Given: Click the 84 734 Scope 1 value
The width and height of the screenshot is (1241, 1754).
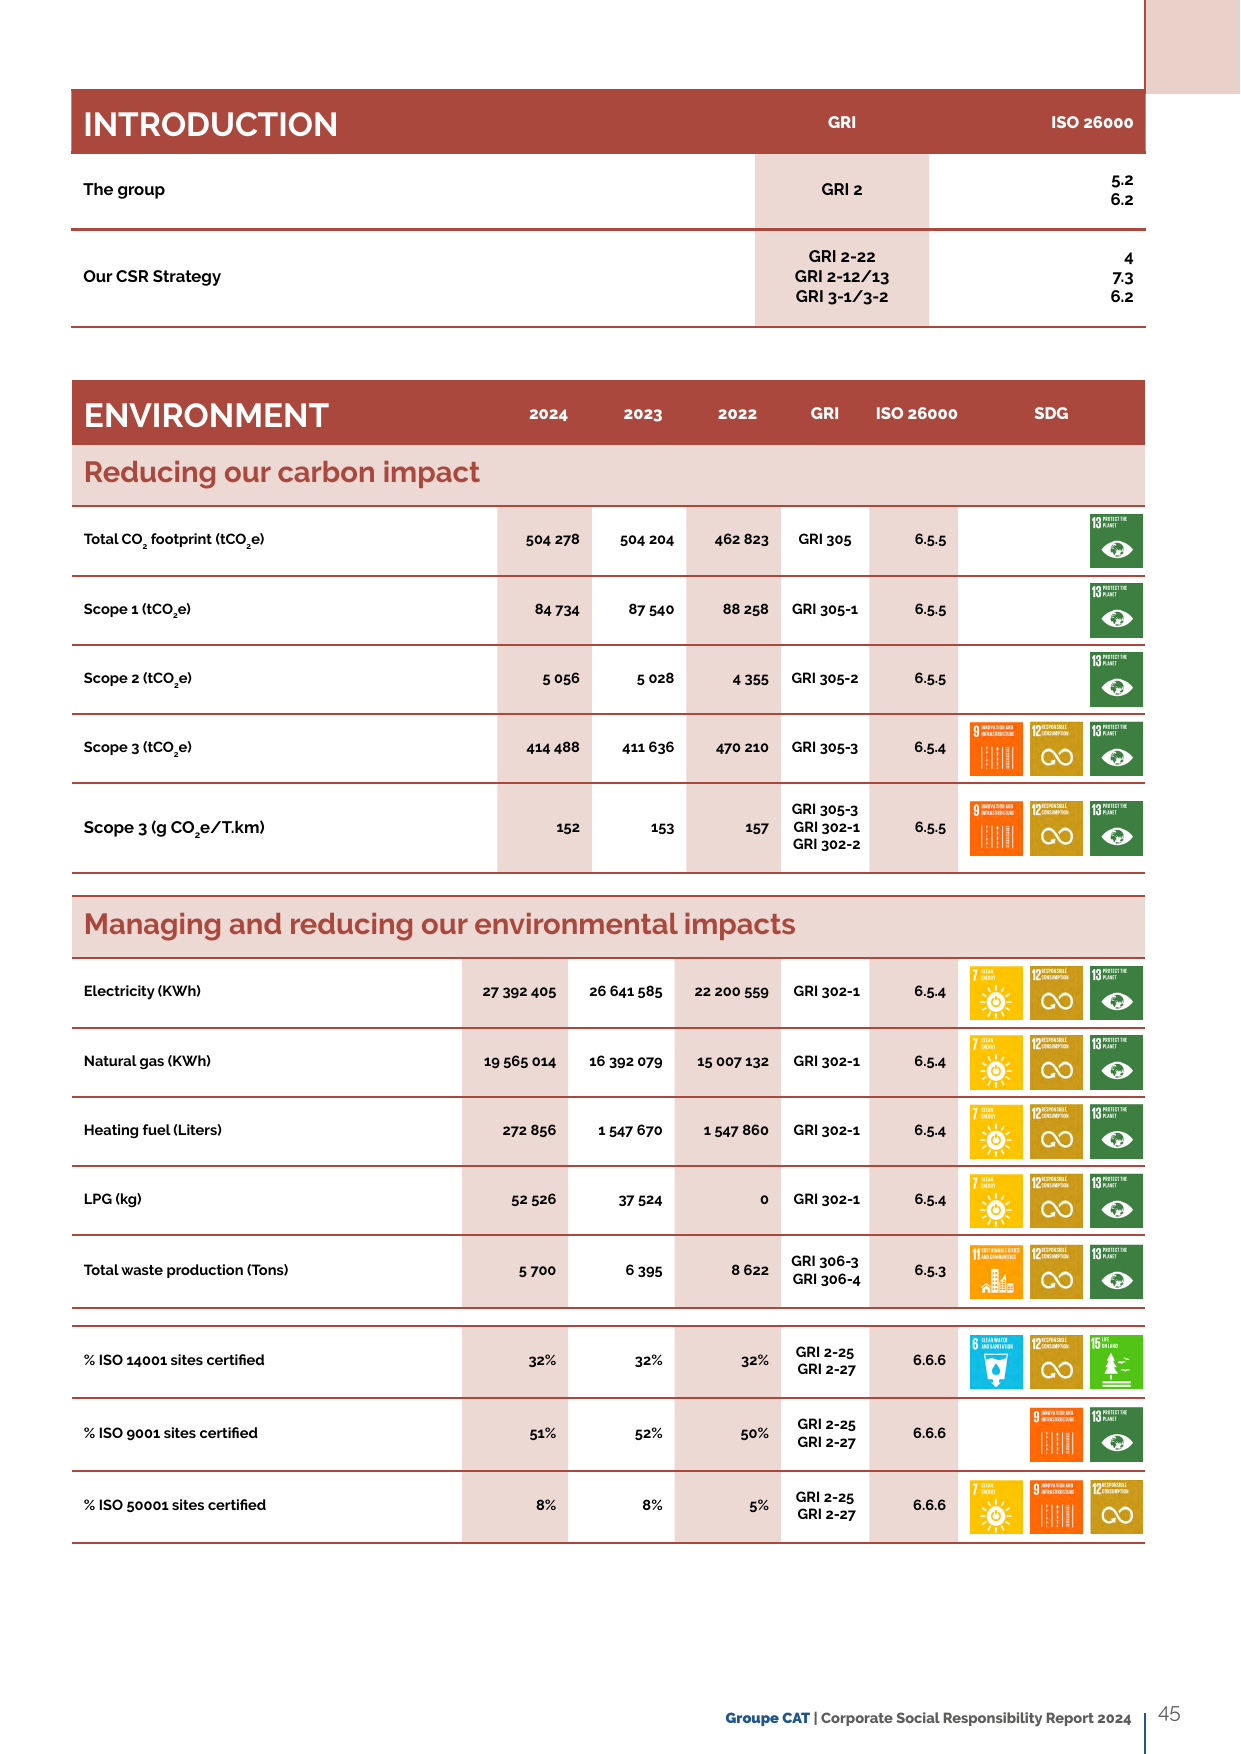Looking at the screenshot, I should pos(557,609).
